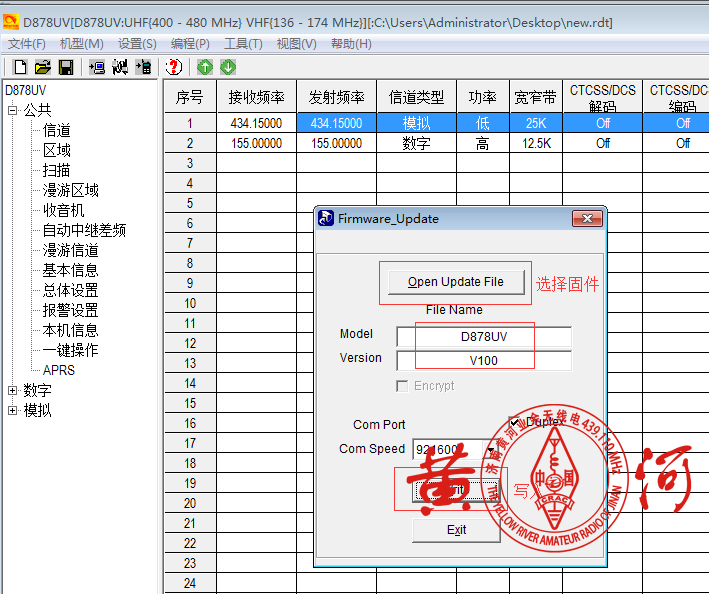The width and height of the screenshot is (709, 594).
Task: Select 收音机 in the tree
Action: click(63, 210)
